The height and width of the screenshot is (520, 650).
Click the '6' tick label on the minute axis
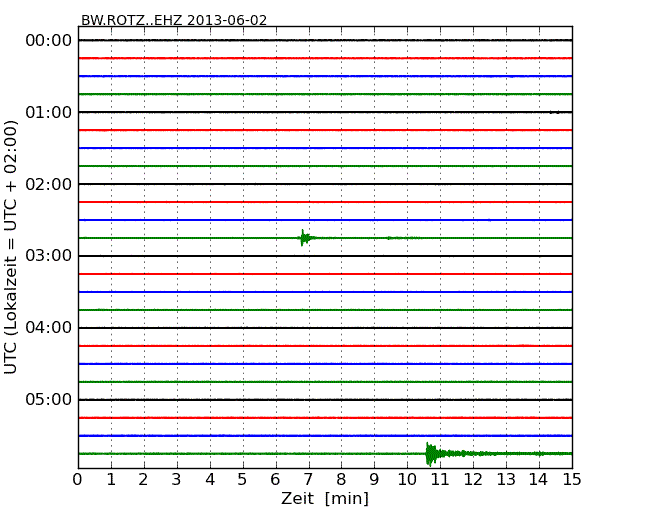[x=275, y=479]
